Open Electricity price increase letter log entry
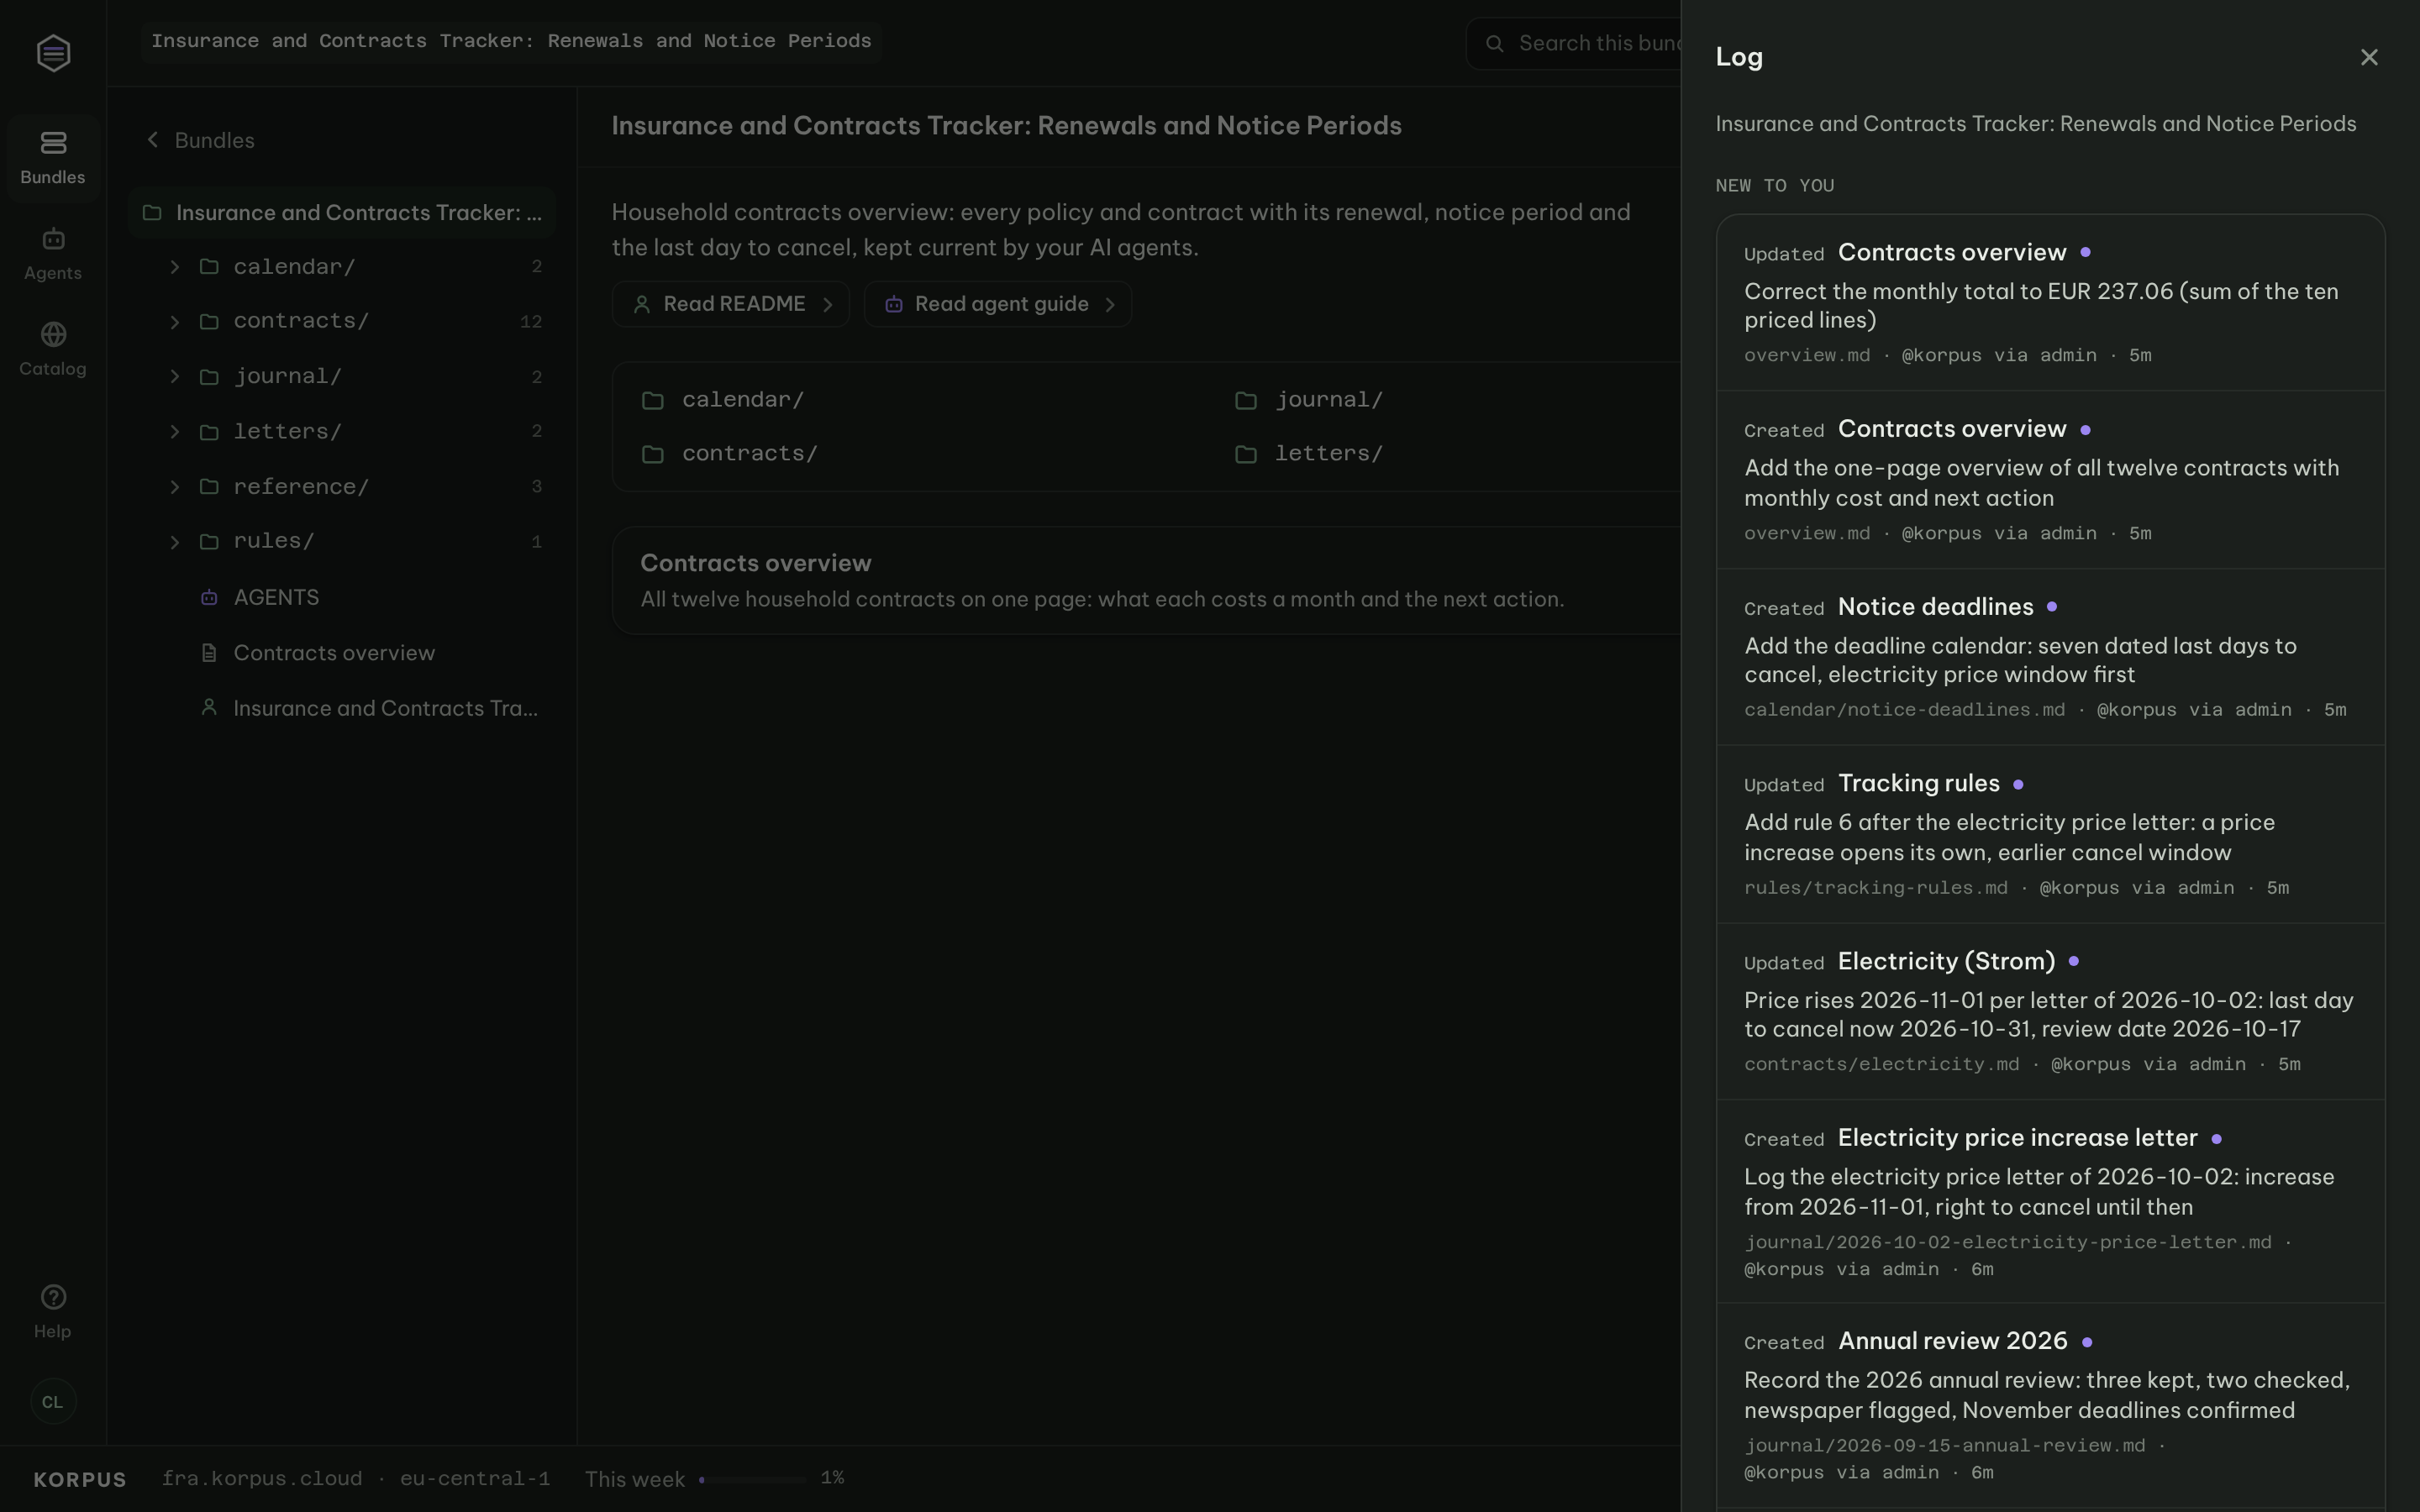 click(x=2050, y=1201)
